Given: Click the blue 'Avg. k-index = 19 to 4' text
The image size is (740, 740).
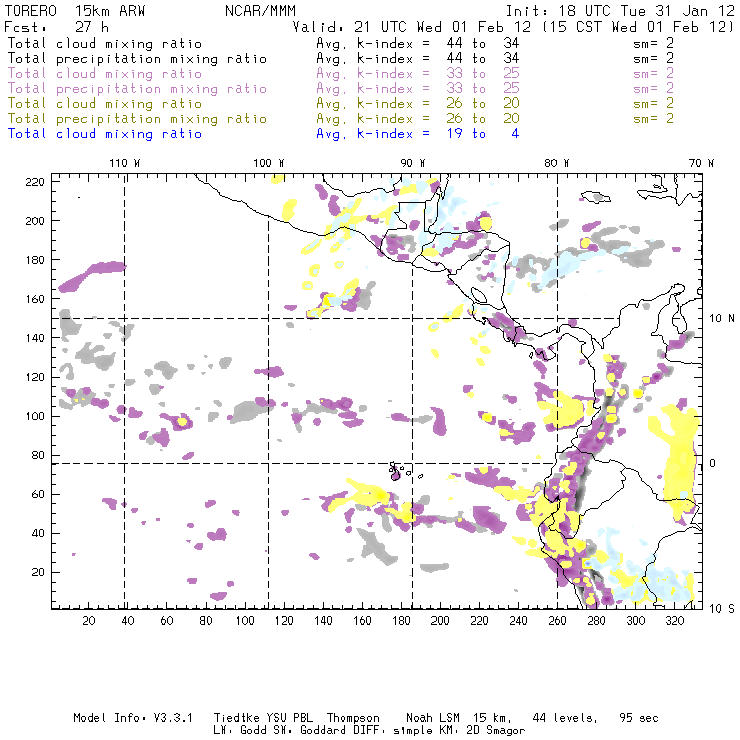Looking at the screenshot, I should (418, 134).
